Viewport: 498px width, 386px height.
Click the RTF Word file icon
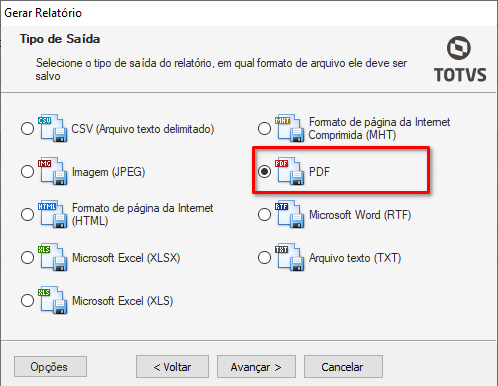point(289,214)
